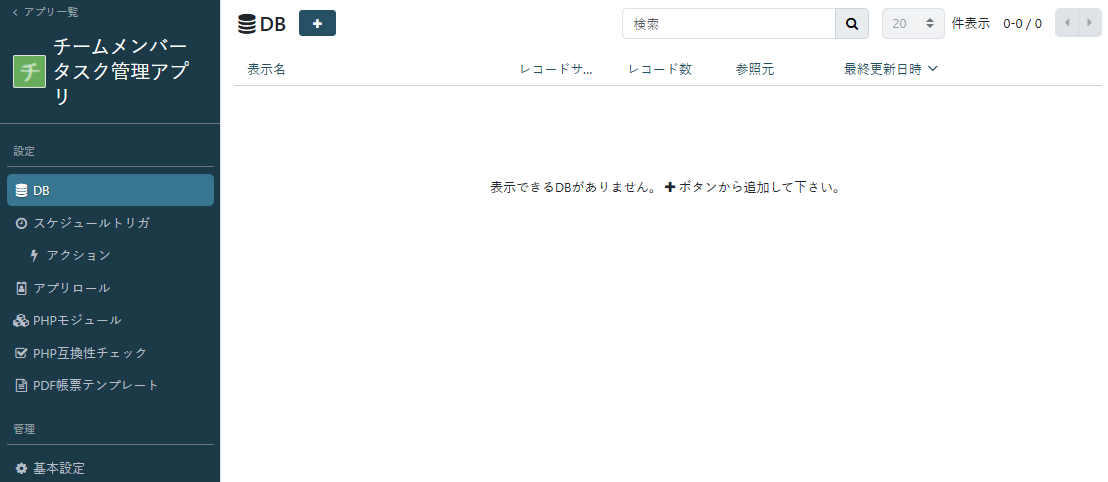Click the magnifying glass search button
Screen dimensions: 1108x482
pyautogui.click(x=851, y=23)
